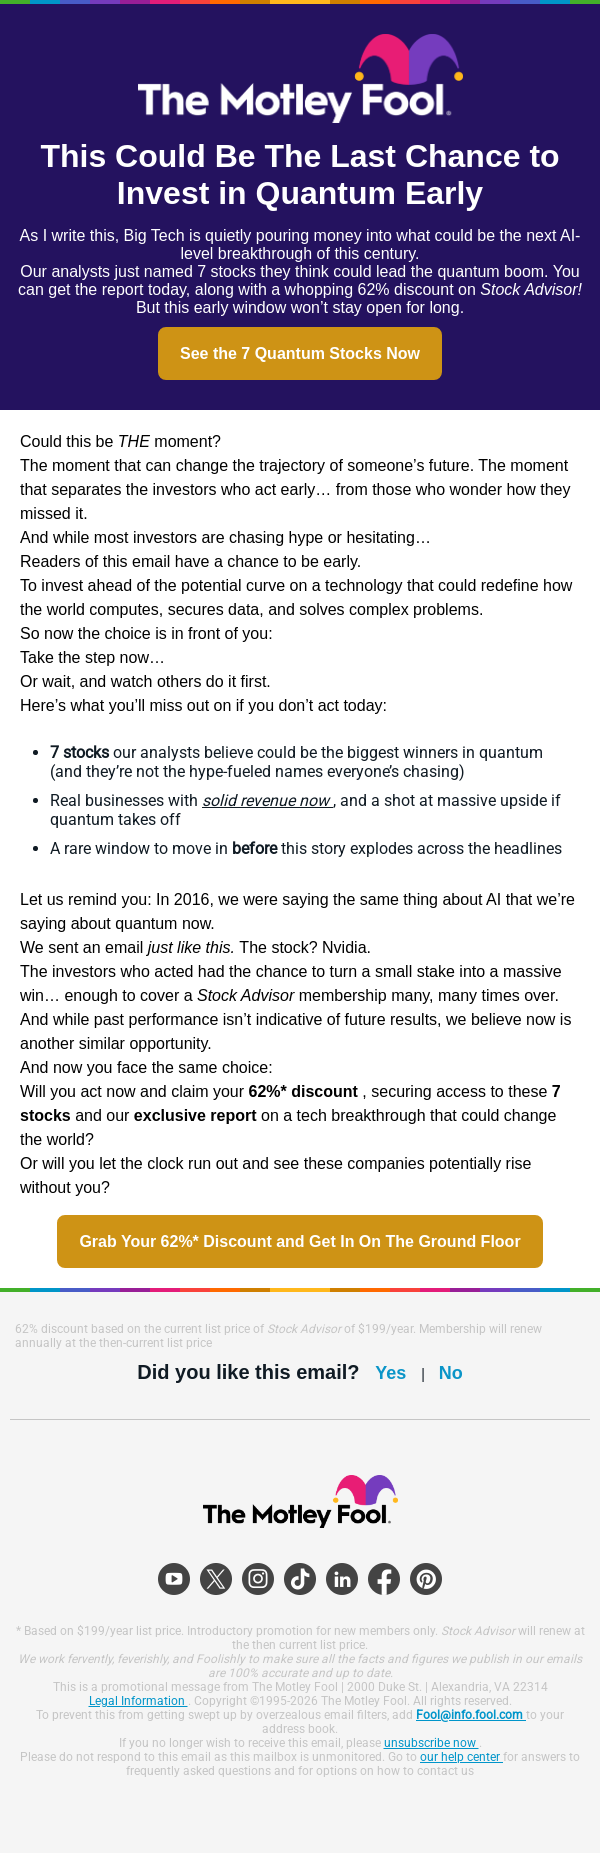Open the our help center link
Viewport: 600px width, 1853px height.
click(460, 1756)
